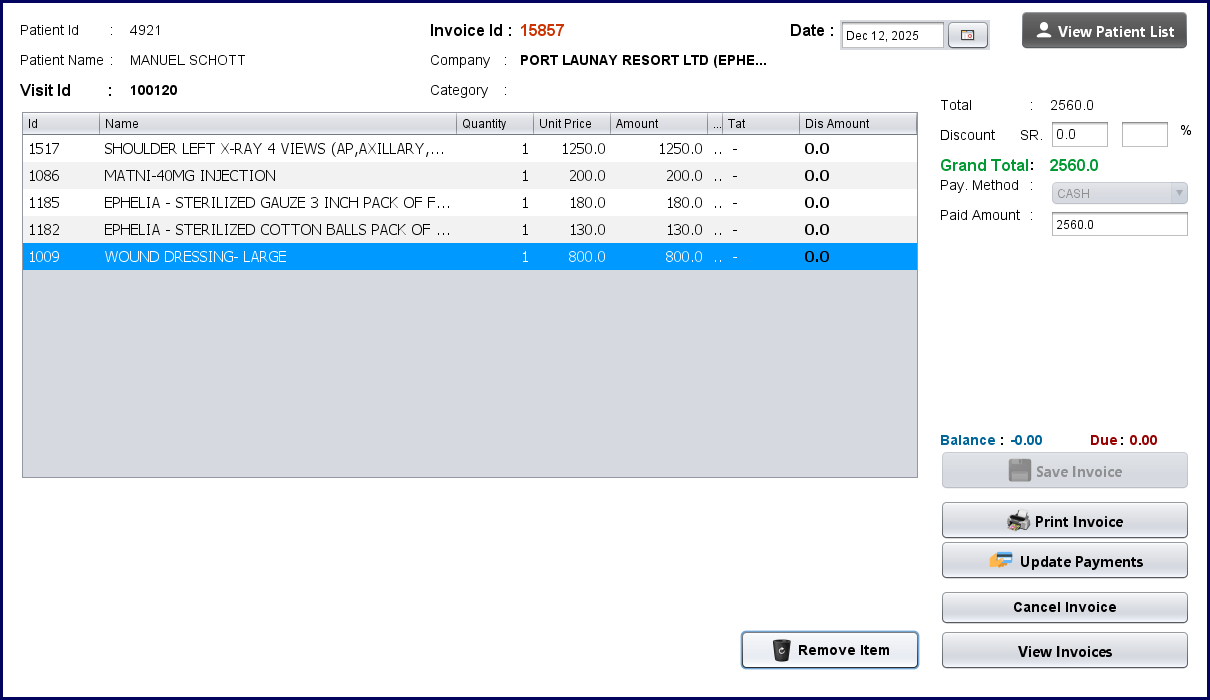
Task: Select the STERILIZED COTTON BALLS row
Action: tap(277, 230)
